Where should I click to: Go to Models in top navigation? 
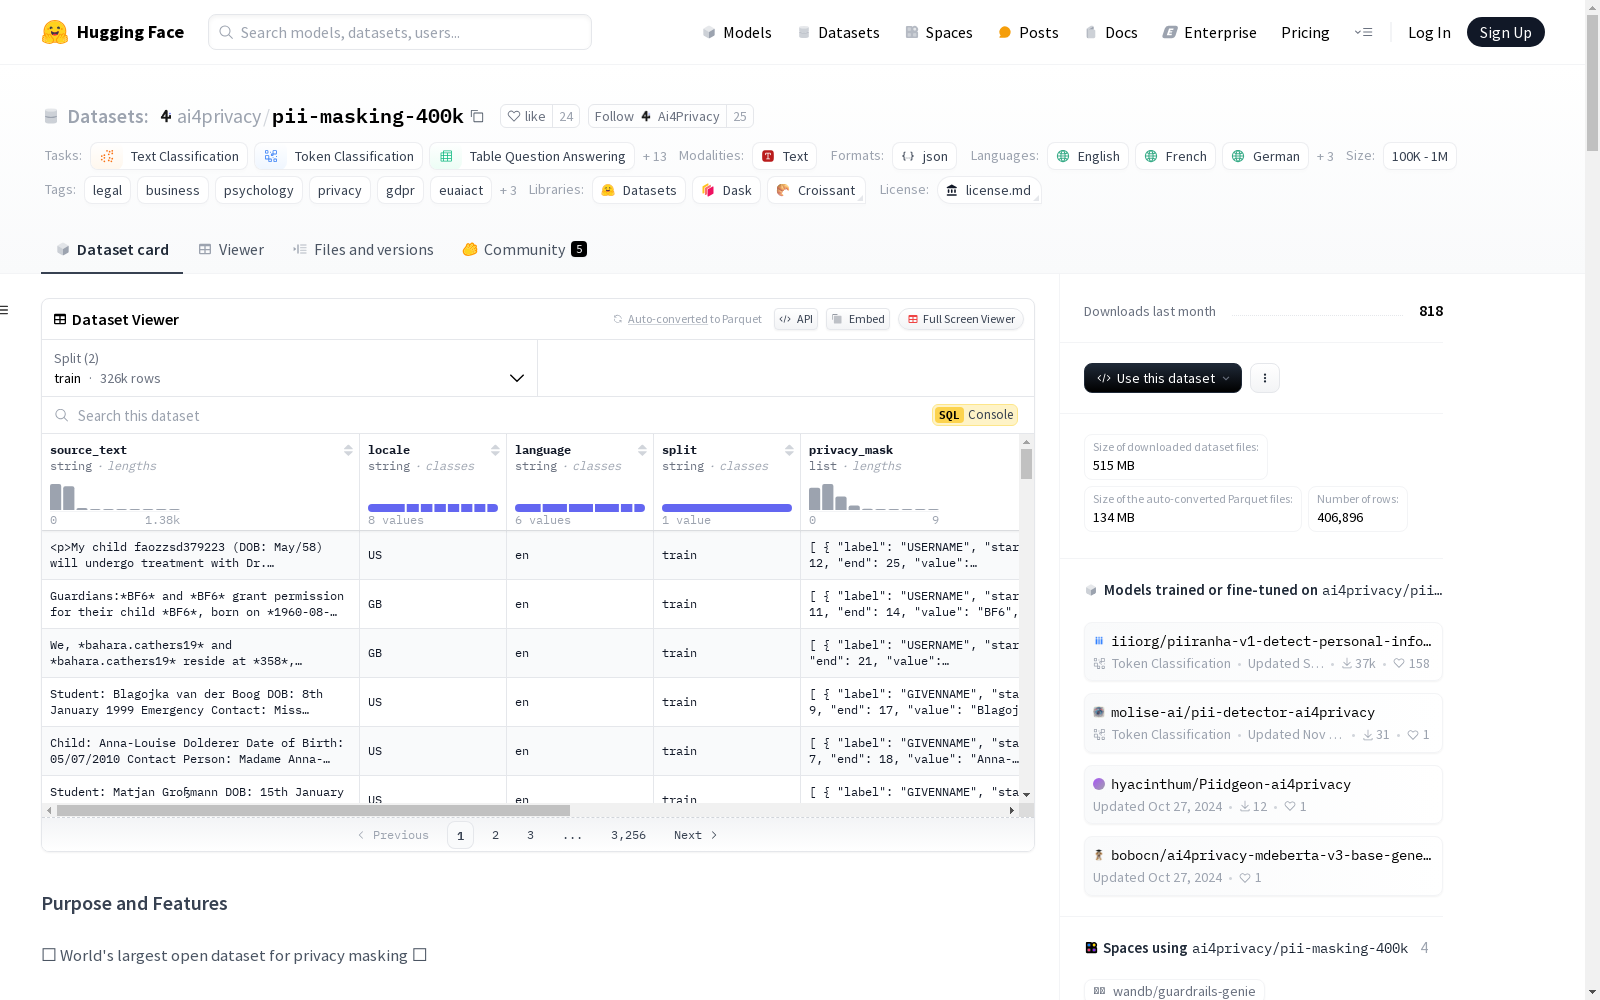click(737, 32)
